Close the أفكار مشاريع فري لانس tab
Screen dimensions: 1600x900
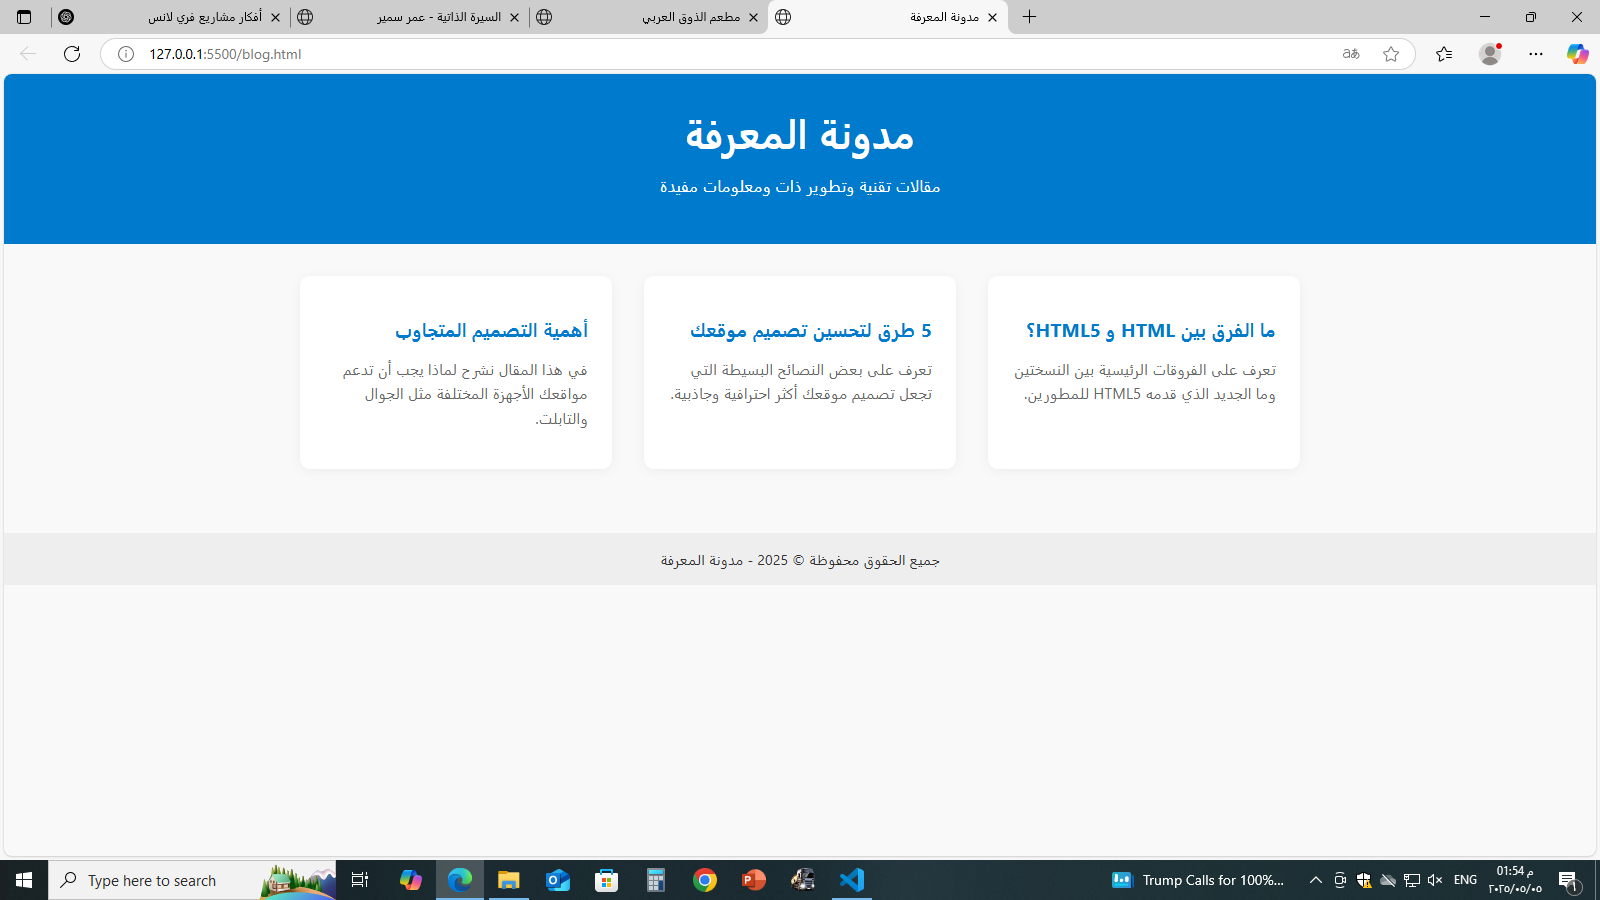pos(276,17)
